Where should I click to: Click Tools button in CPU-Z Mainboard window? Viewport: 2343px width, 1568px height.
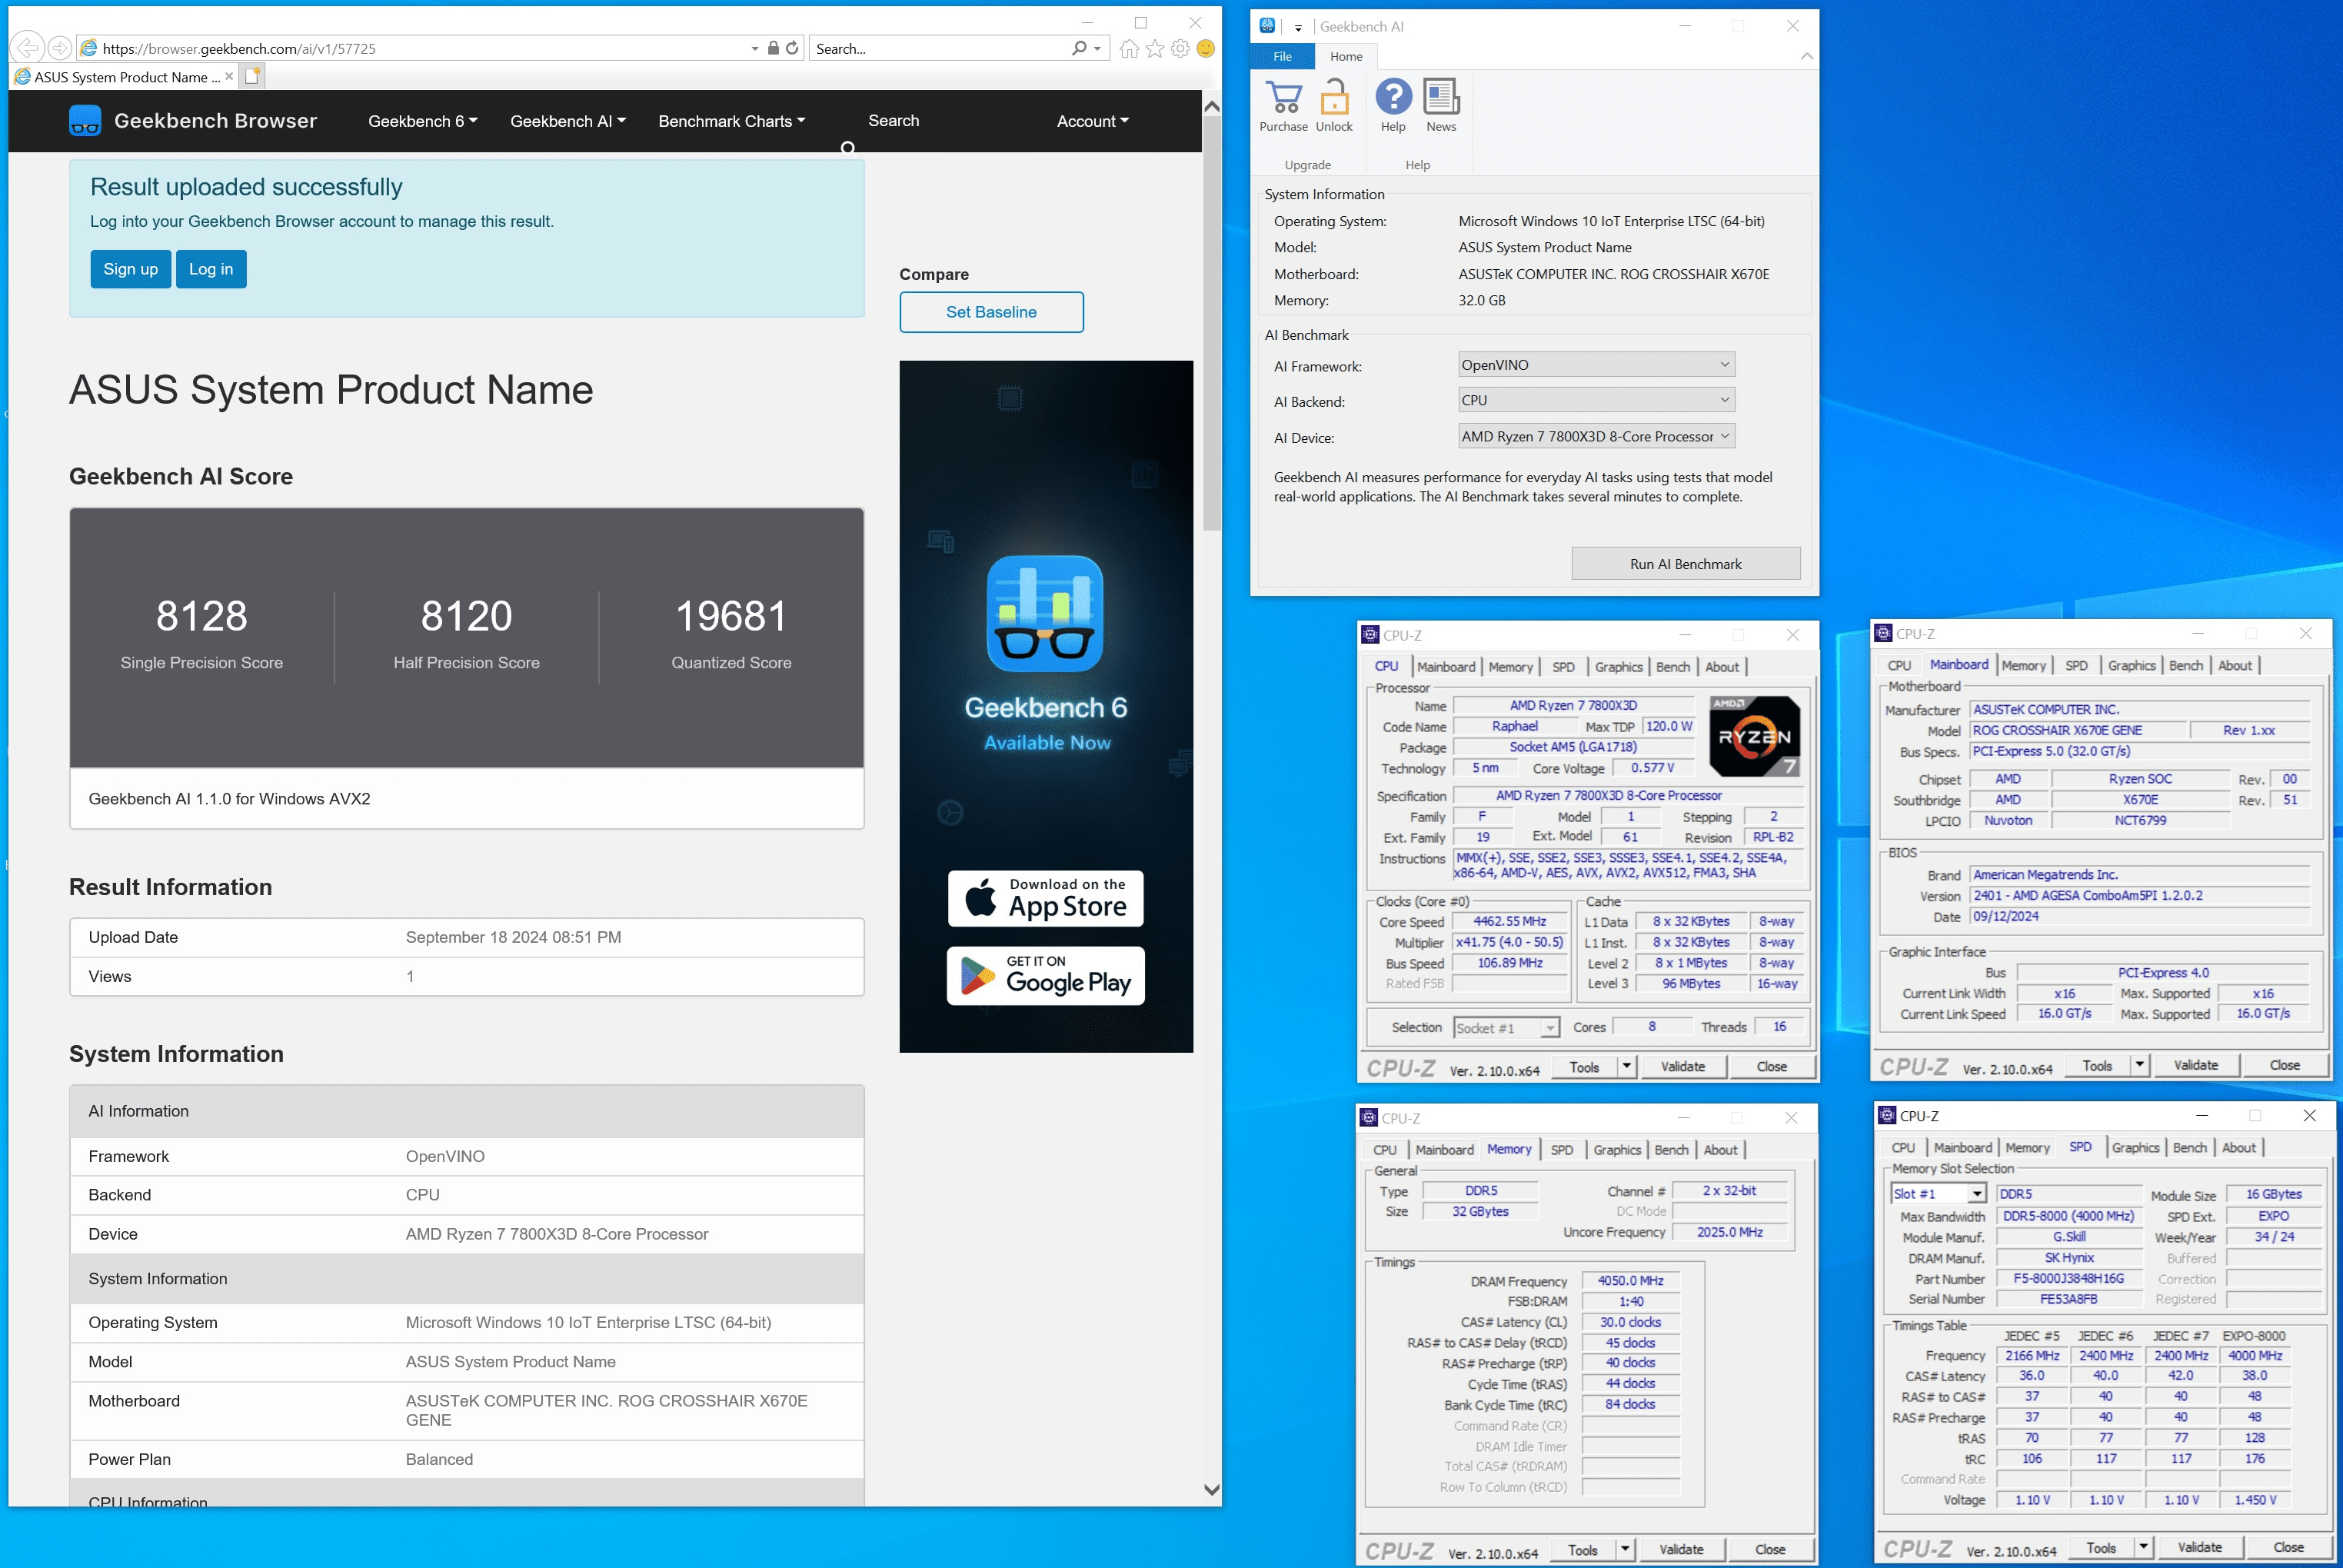(2097, 1065)
